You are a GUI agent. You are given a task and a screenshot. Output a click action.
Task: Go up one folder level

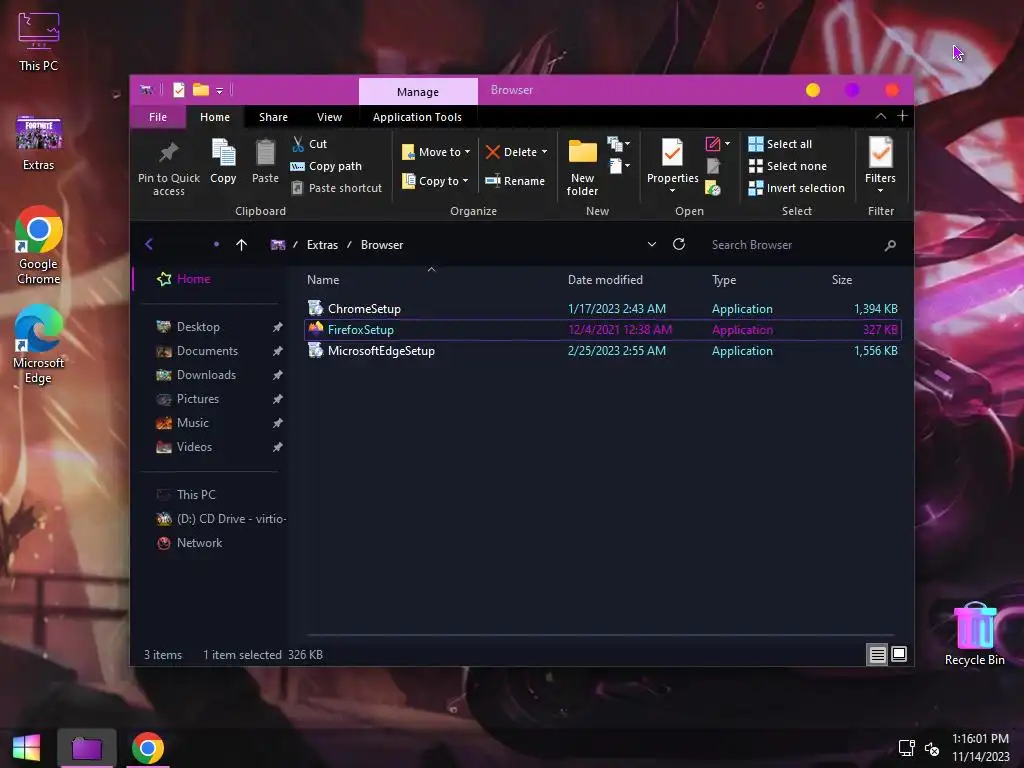(242, 245)
